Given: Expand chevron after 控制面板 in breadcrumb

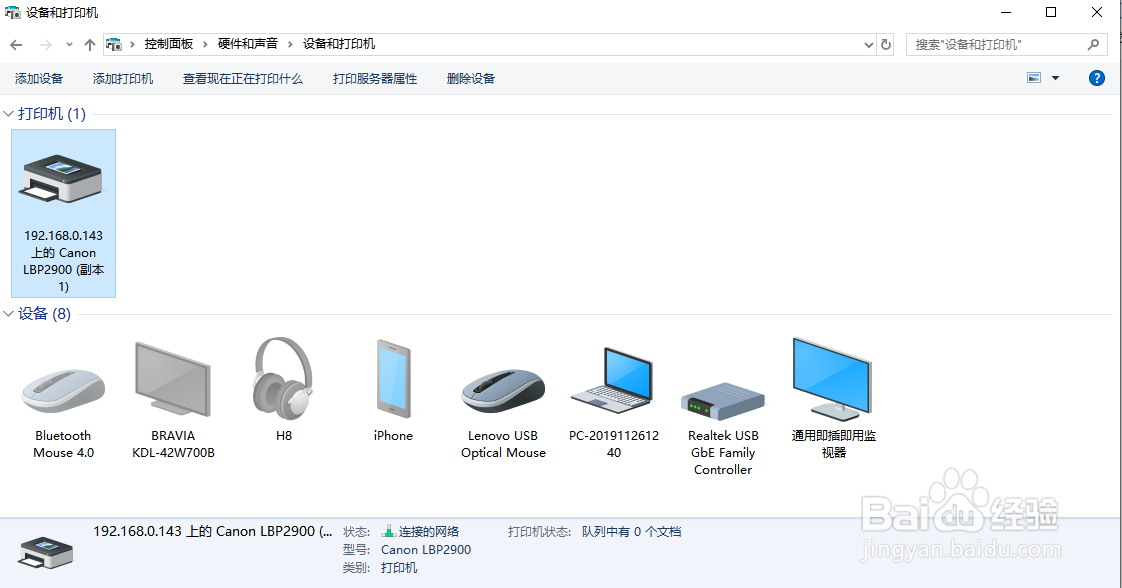Looking at the screenshot, I should 205,44.
